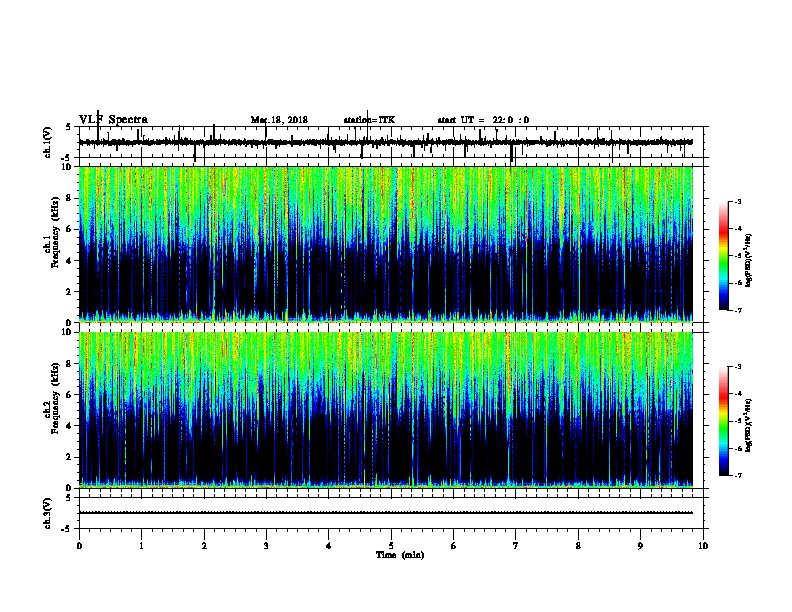792x612 pixels.
Task: Click the "station=ITK" header label
Action: [369, 120]
